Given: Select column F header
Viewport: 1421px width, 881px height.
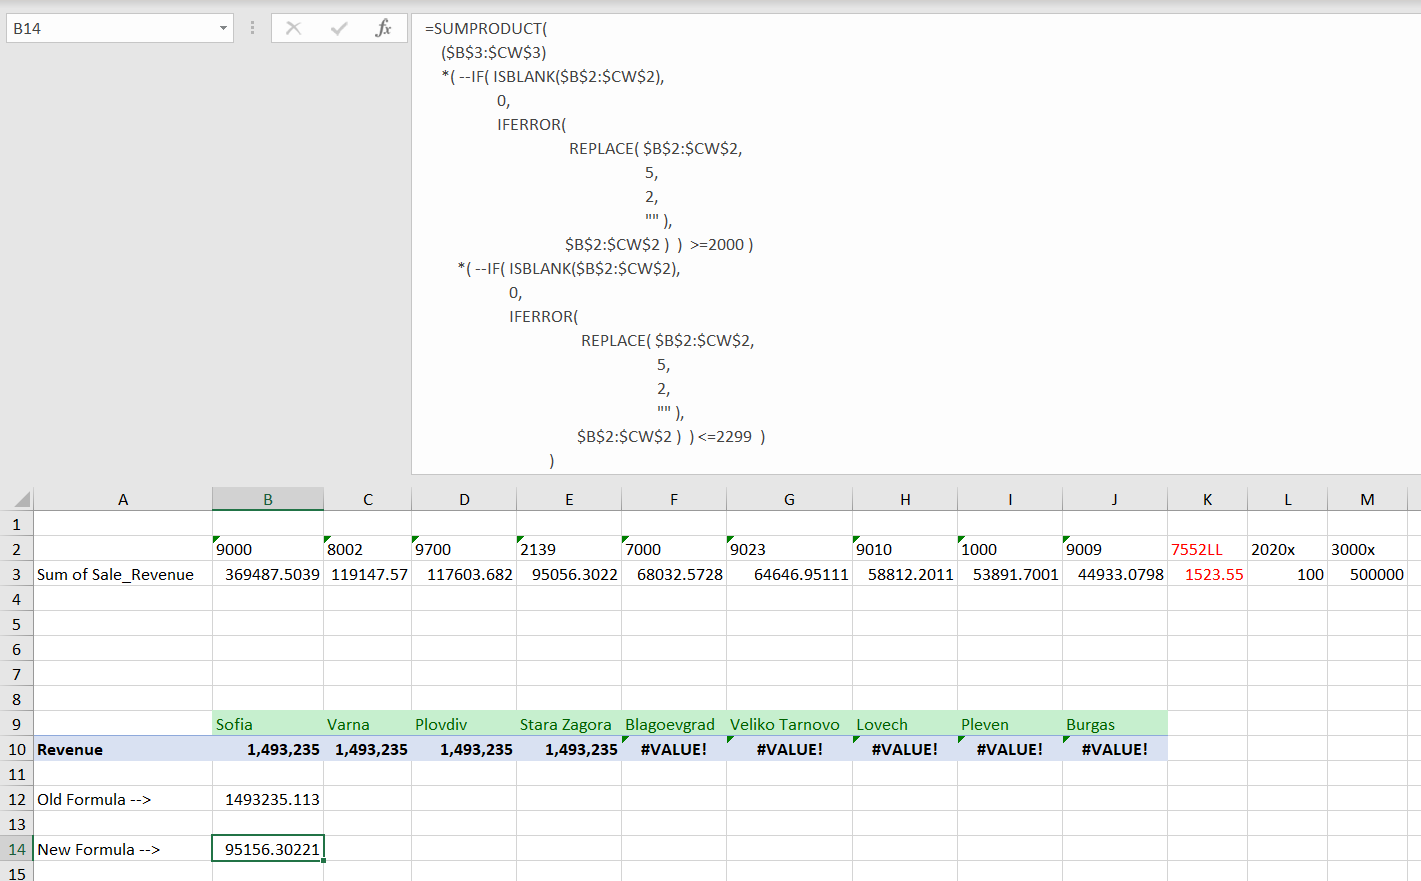Looking at the screenshot, I should [x=674, y=499].
